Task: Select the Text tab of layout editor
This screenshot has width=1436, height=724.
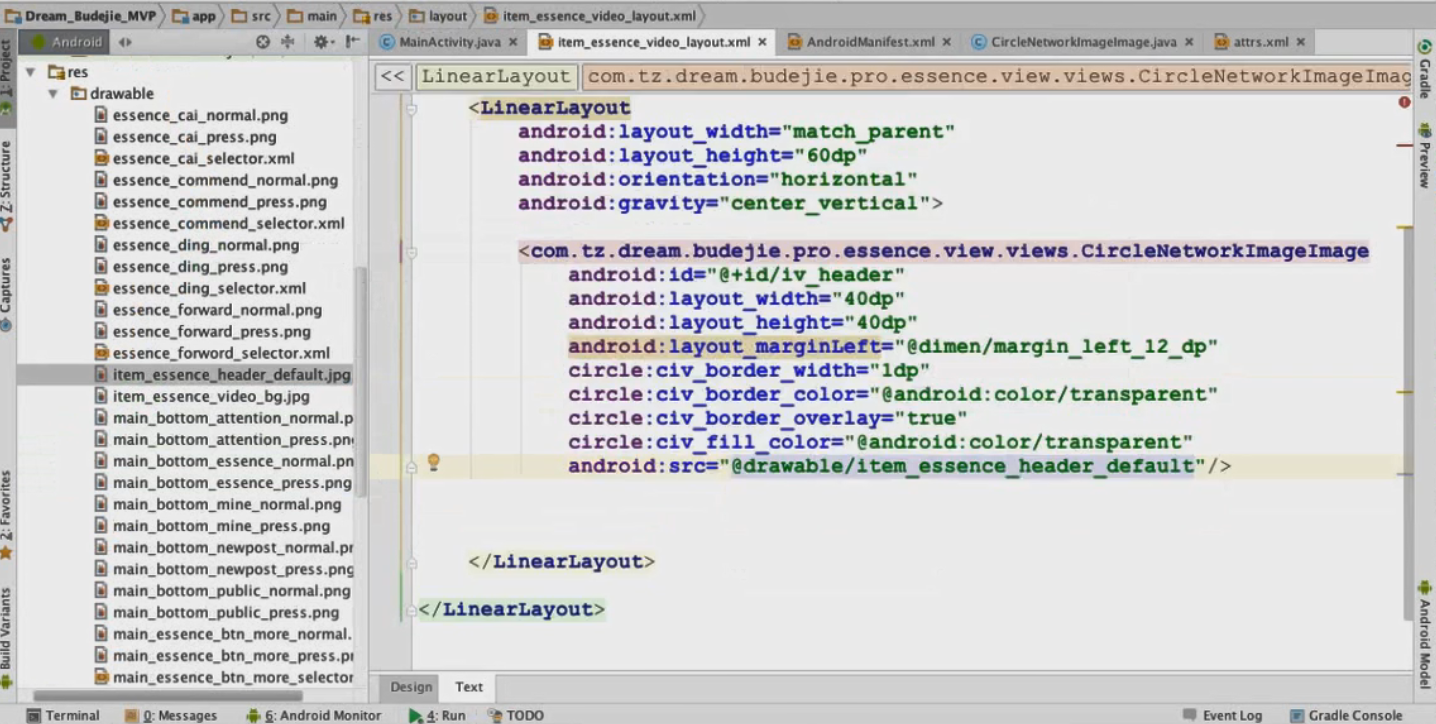Action: pyautogui.click(x=469, y=687)
